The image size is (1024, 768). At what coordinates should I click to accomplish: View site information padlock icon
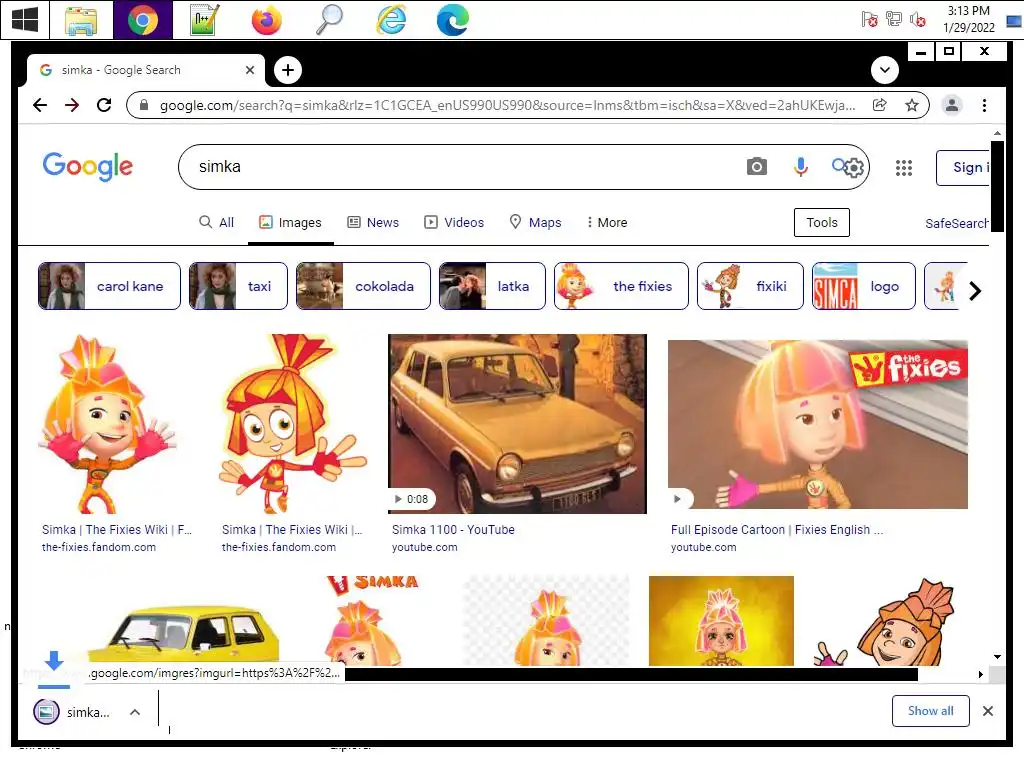[x=144, y=105]
